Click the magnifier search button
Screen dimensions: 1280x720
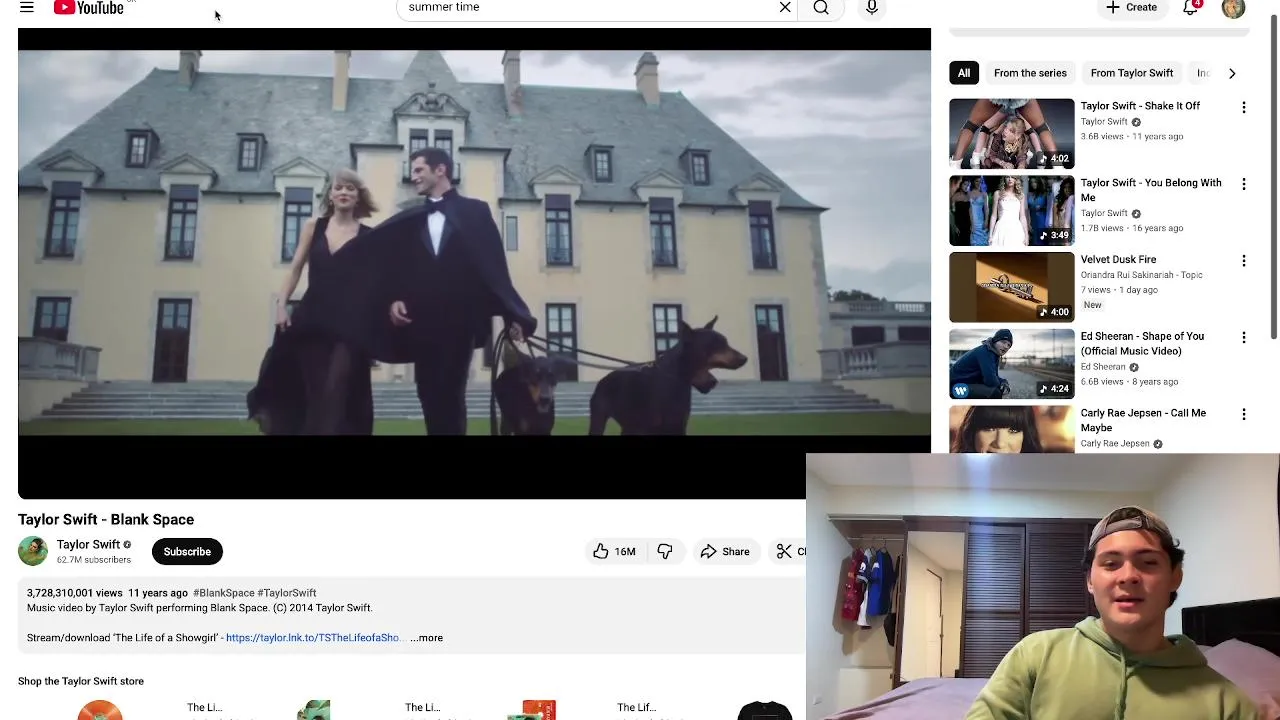click(821, 8)
